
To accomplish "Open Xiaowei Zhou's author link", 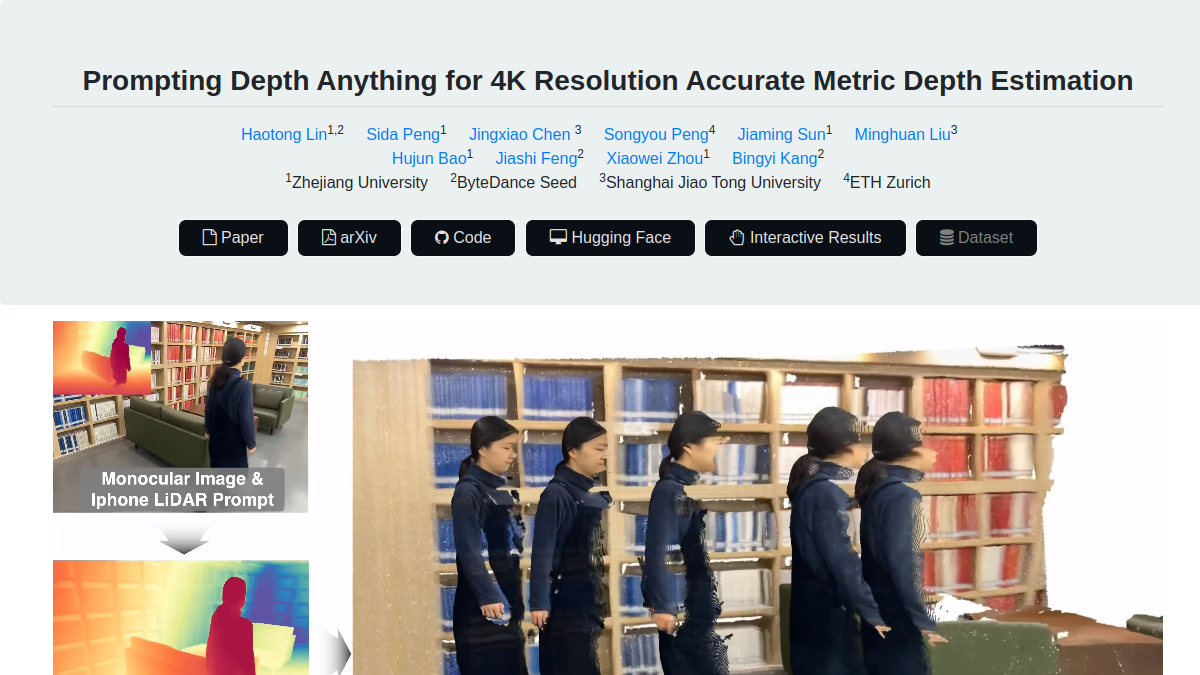I will tap(654, 158).
